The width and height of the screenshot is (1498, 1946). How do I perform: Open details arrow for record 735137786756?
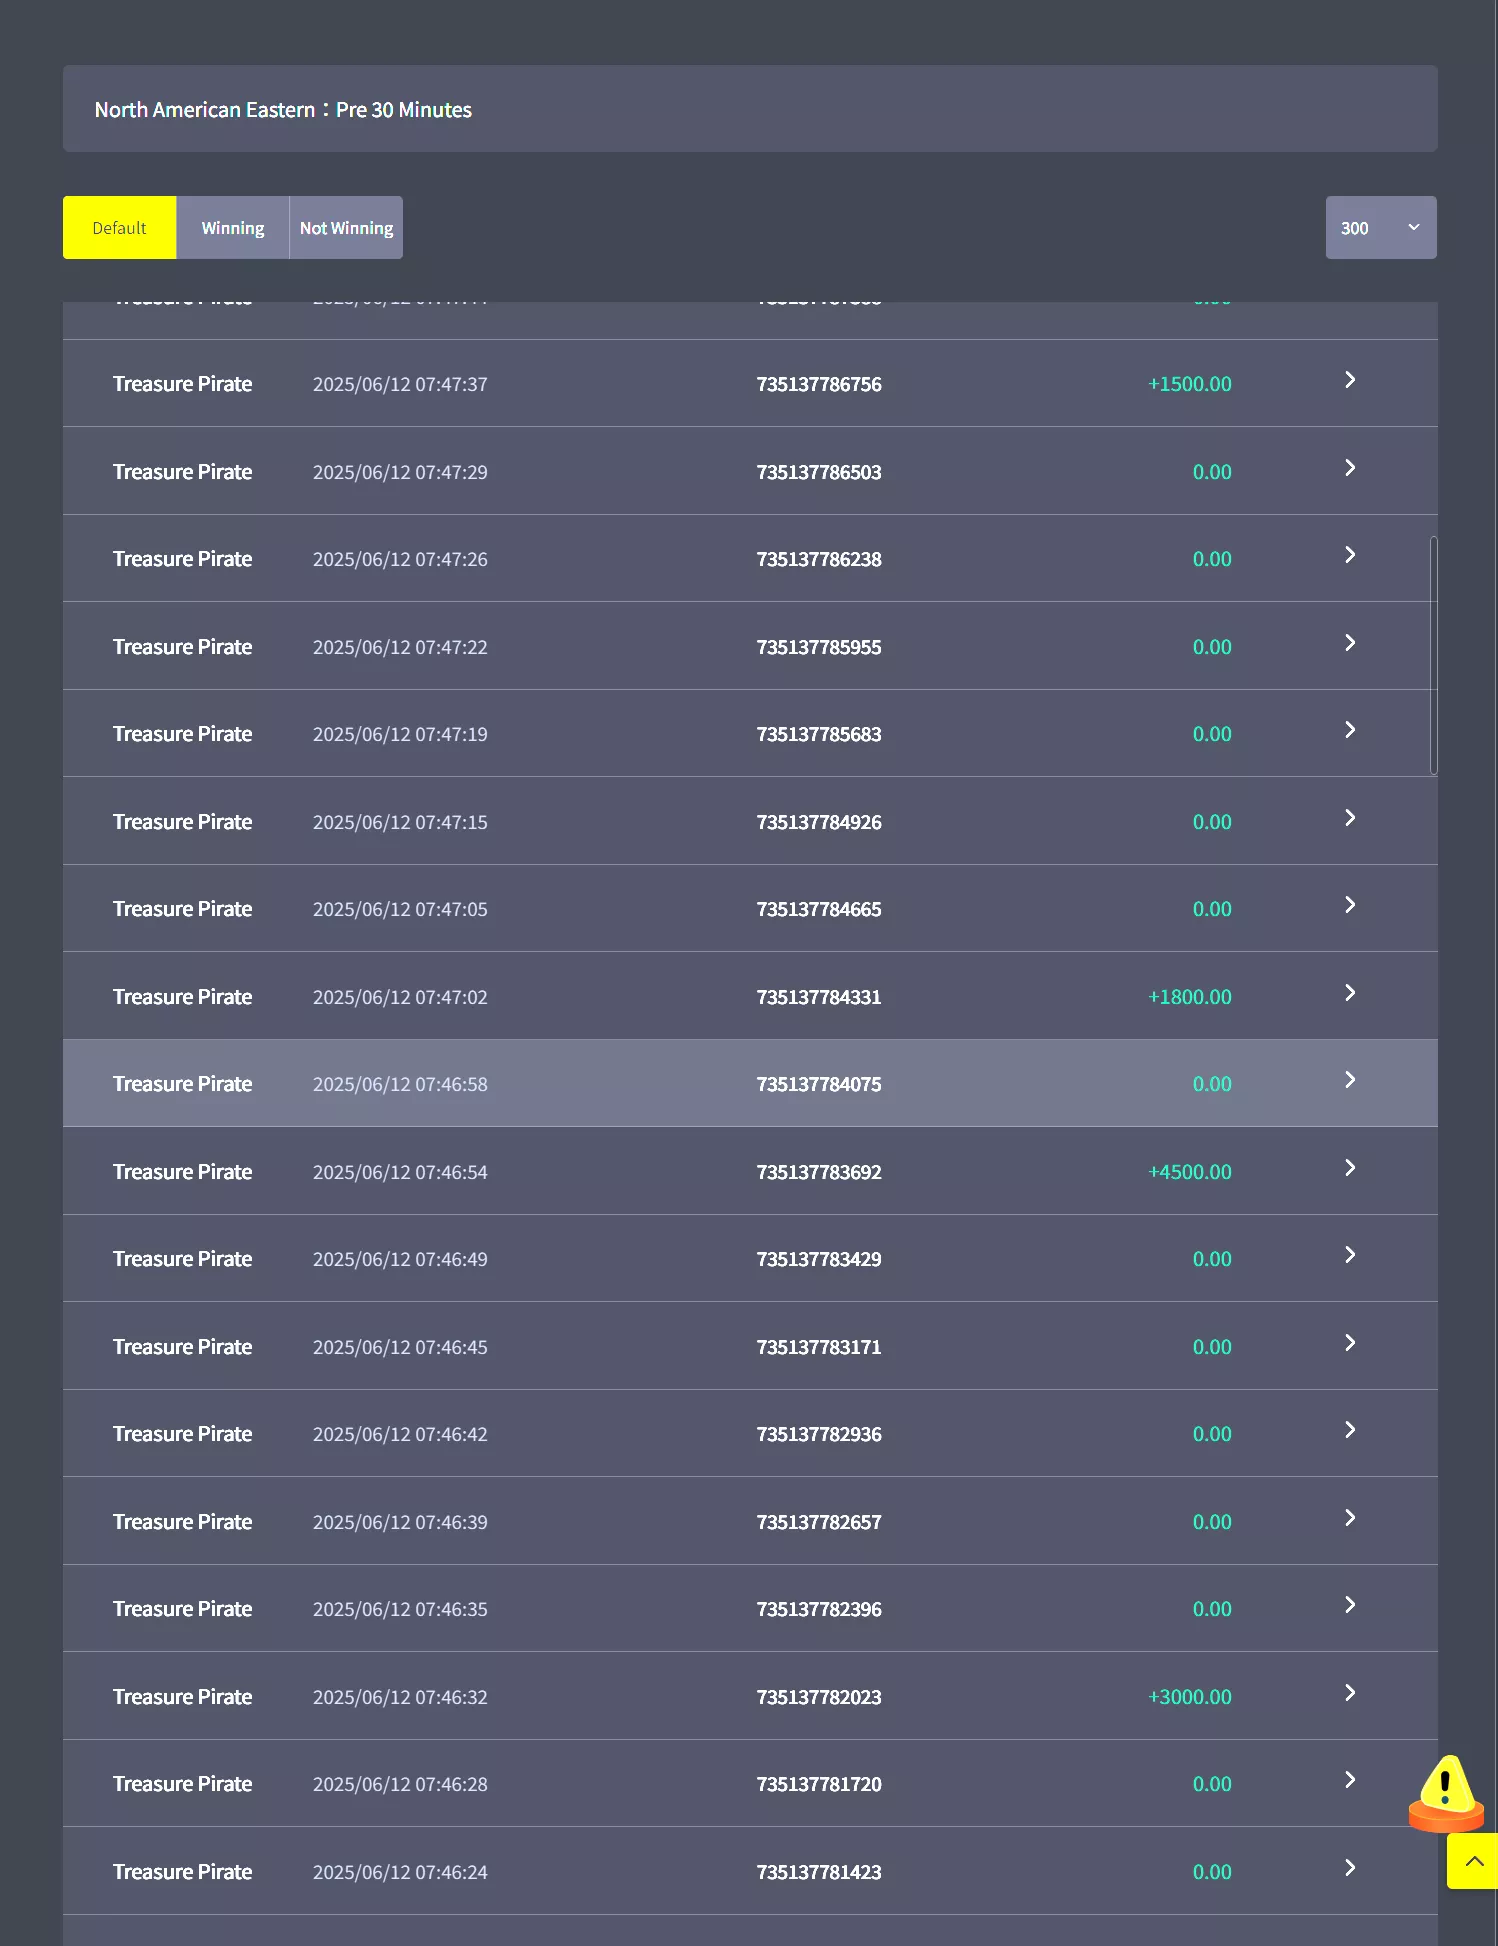(1350, 380)
